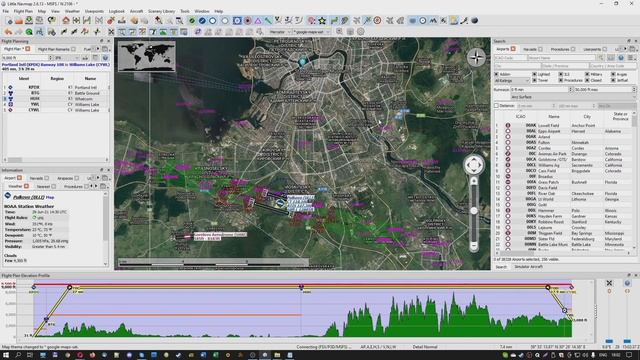Toggle the Tower checkbox

[534, 80]
